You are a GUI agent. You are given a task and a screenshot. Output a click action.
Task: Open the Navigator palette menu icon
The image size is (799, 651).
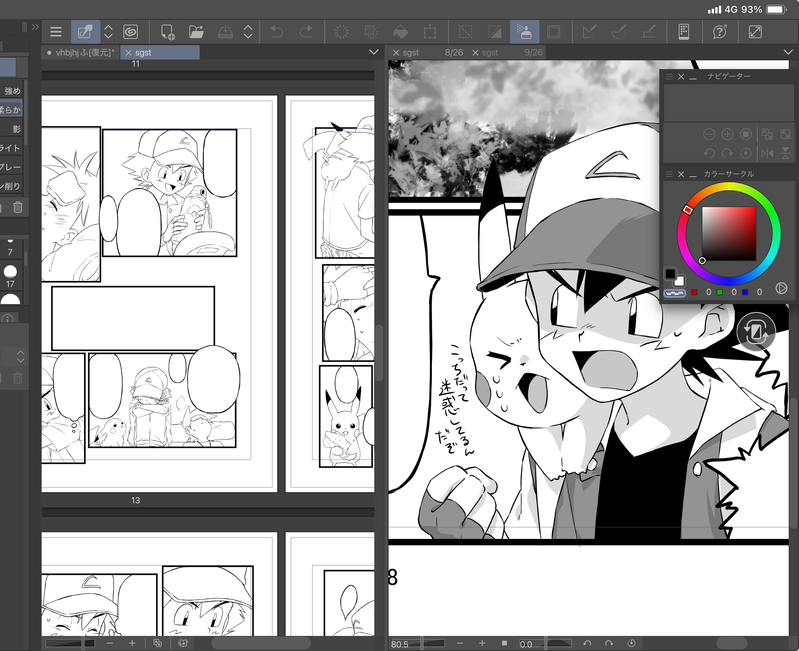pyautogui.click(x=669, y=76)
